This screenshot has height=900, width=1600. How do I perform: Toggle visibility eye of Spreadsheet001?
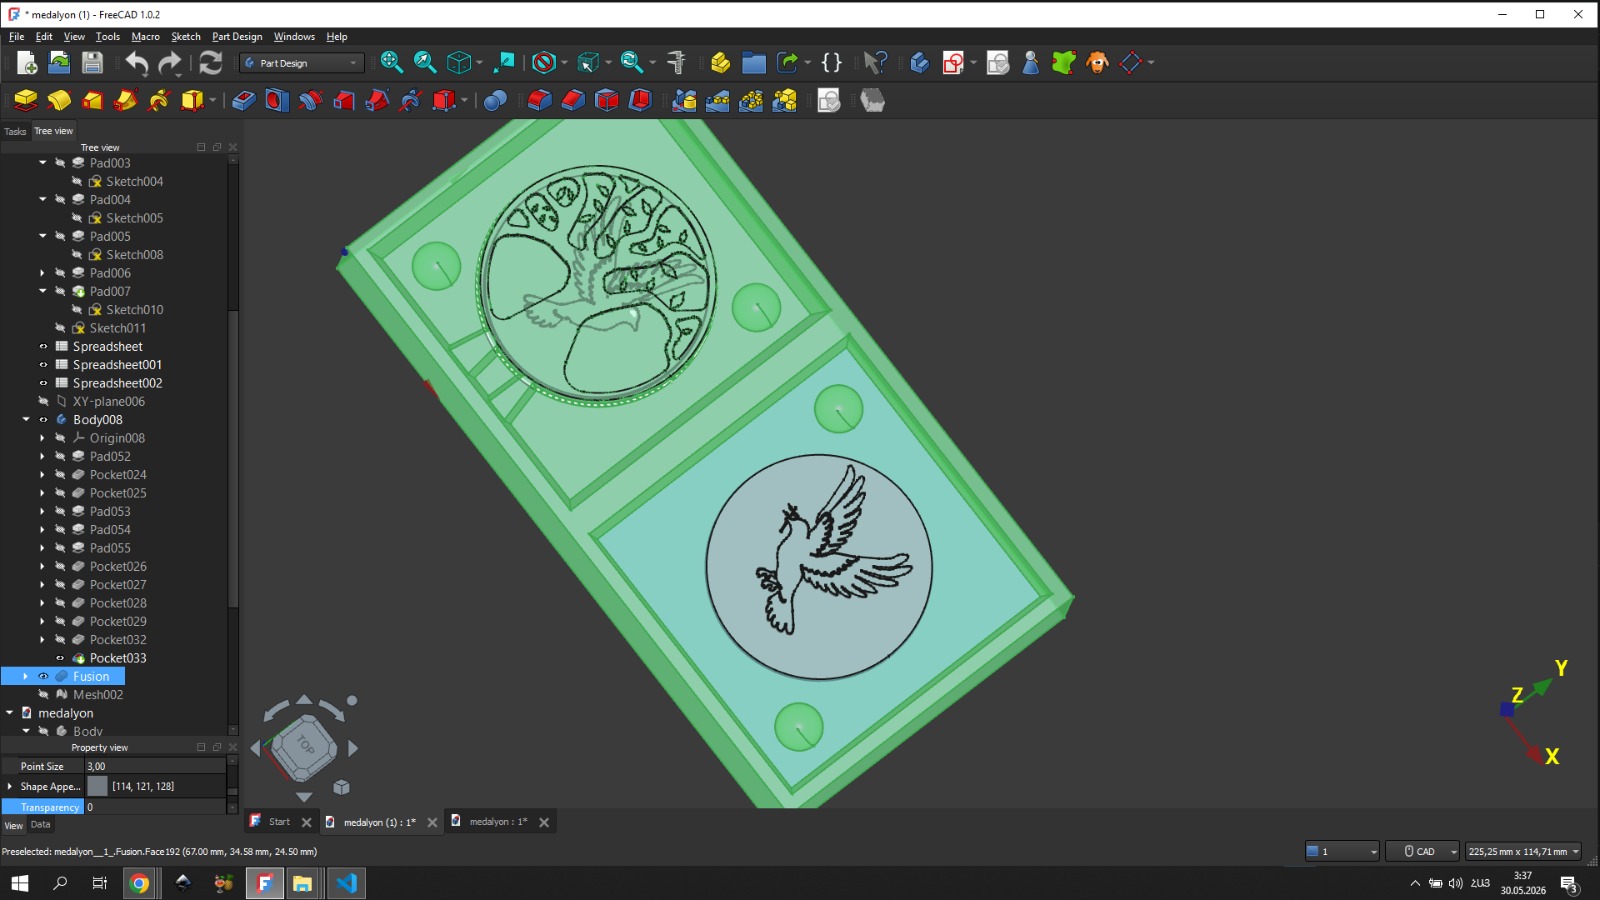tap(43, 365)
